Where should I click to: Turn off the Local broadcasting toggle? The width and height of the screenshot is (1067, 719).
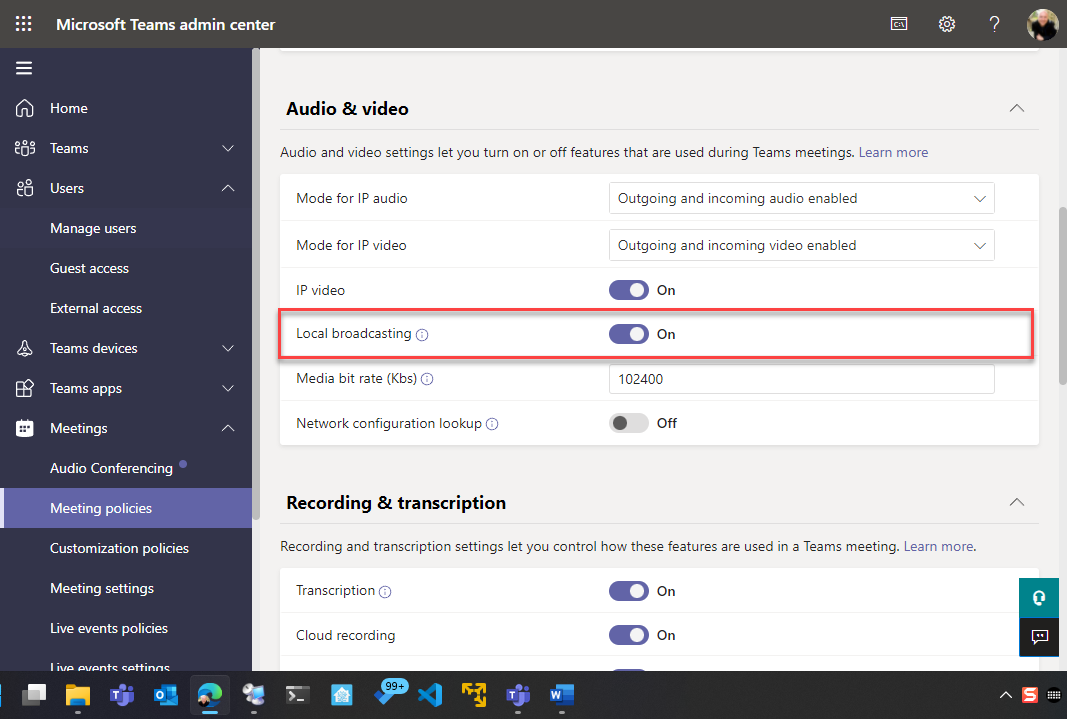tap(628, 334)
